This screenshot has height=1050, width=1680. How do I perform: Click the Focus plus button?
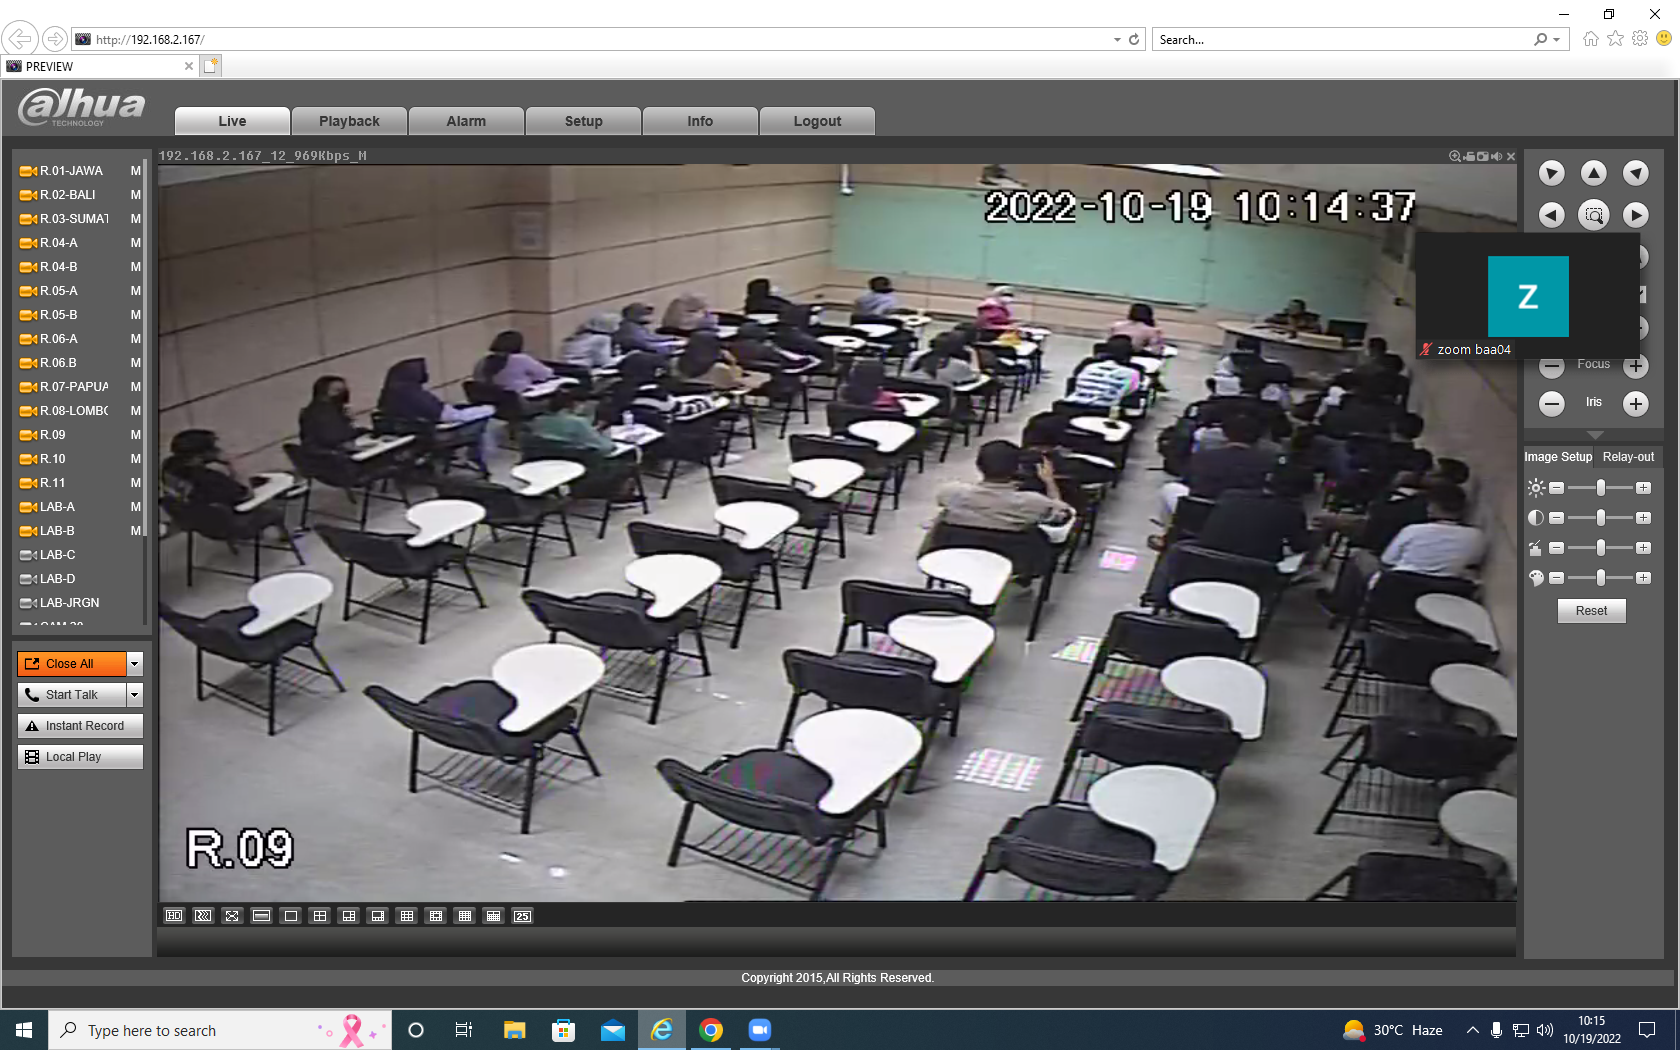pos(1635,366)
